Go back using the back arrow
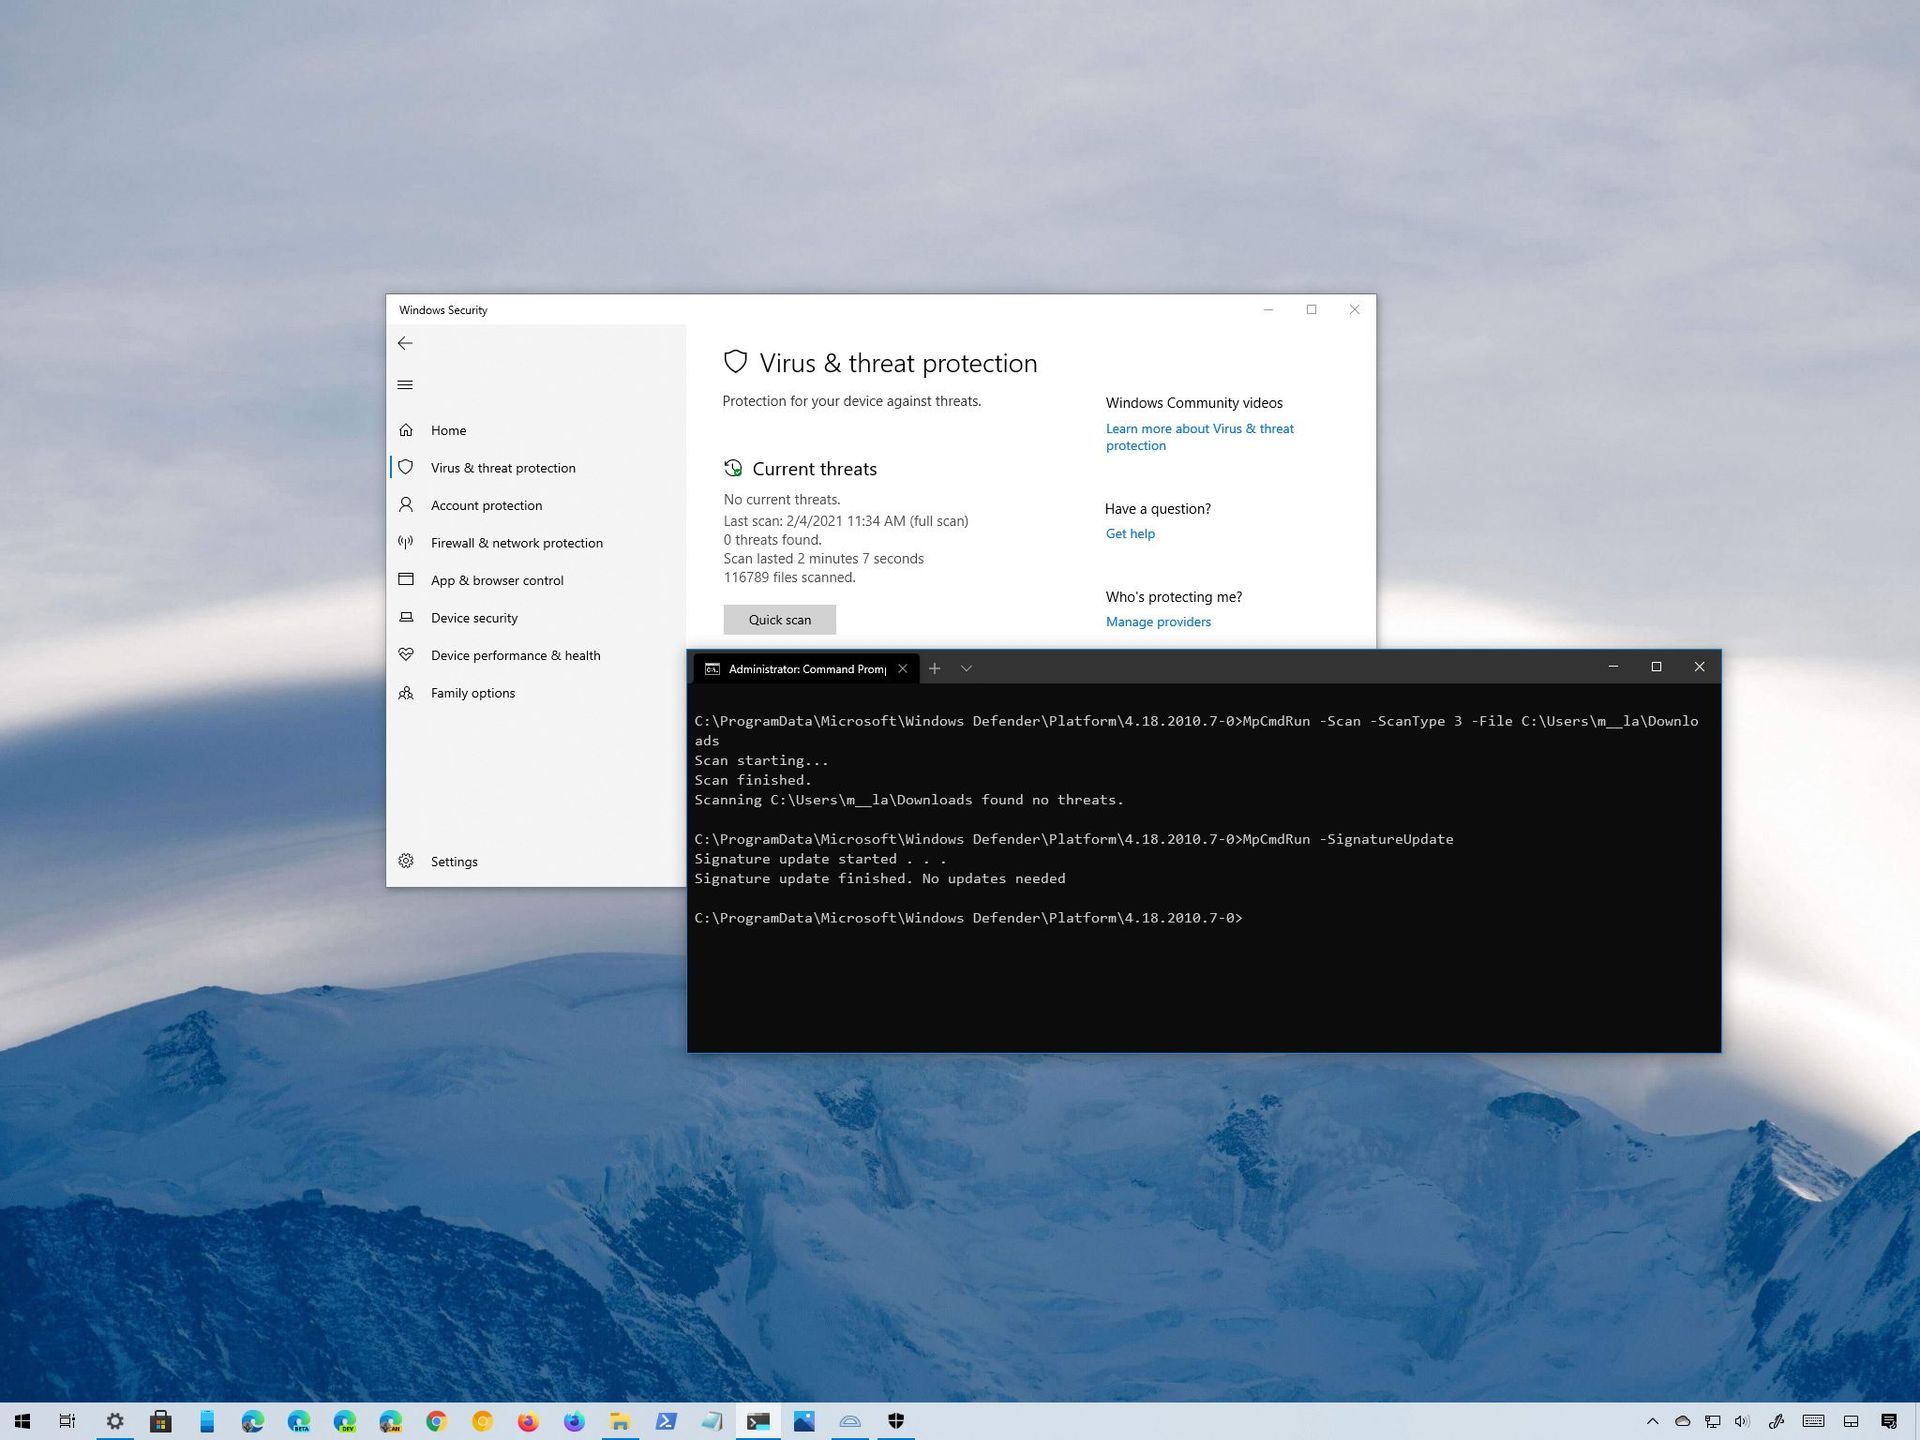The image size is (1920, 1440). [405, 343]
